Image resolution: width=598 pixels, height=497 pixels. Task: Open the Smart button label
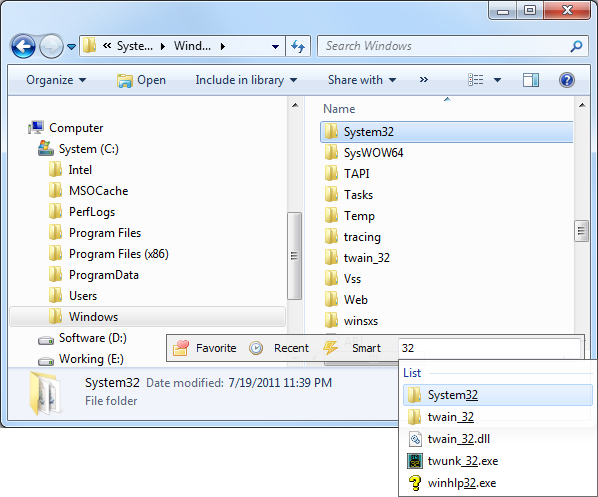click(367, 348)
